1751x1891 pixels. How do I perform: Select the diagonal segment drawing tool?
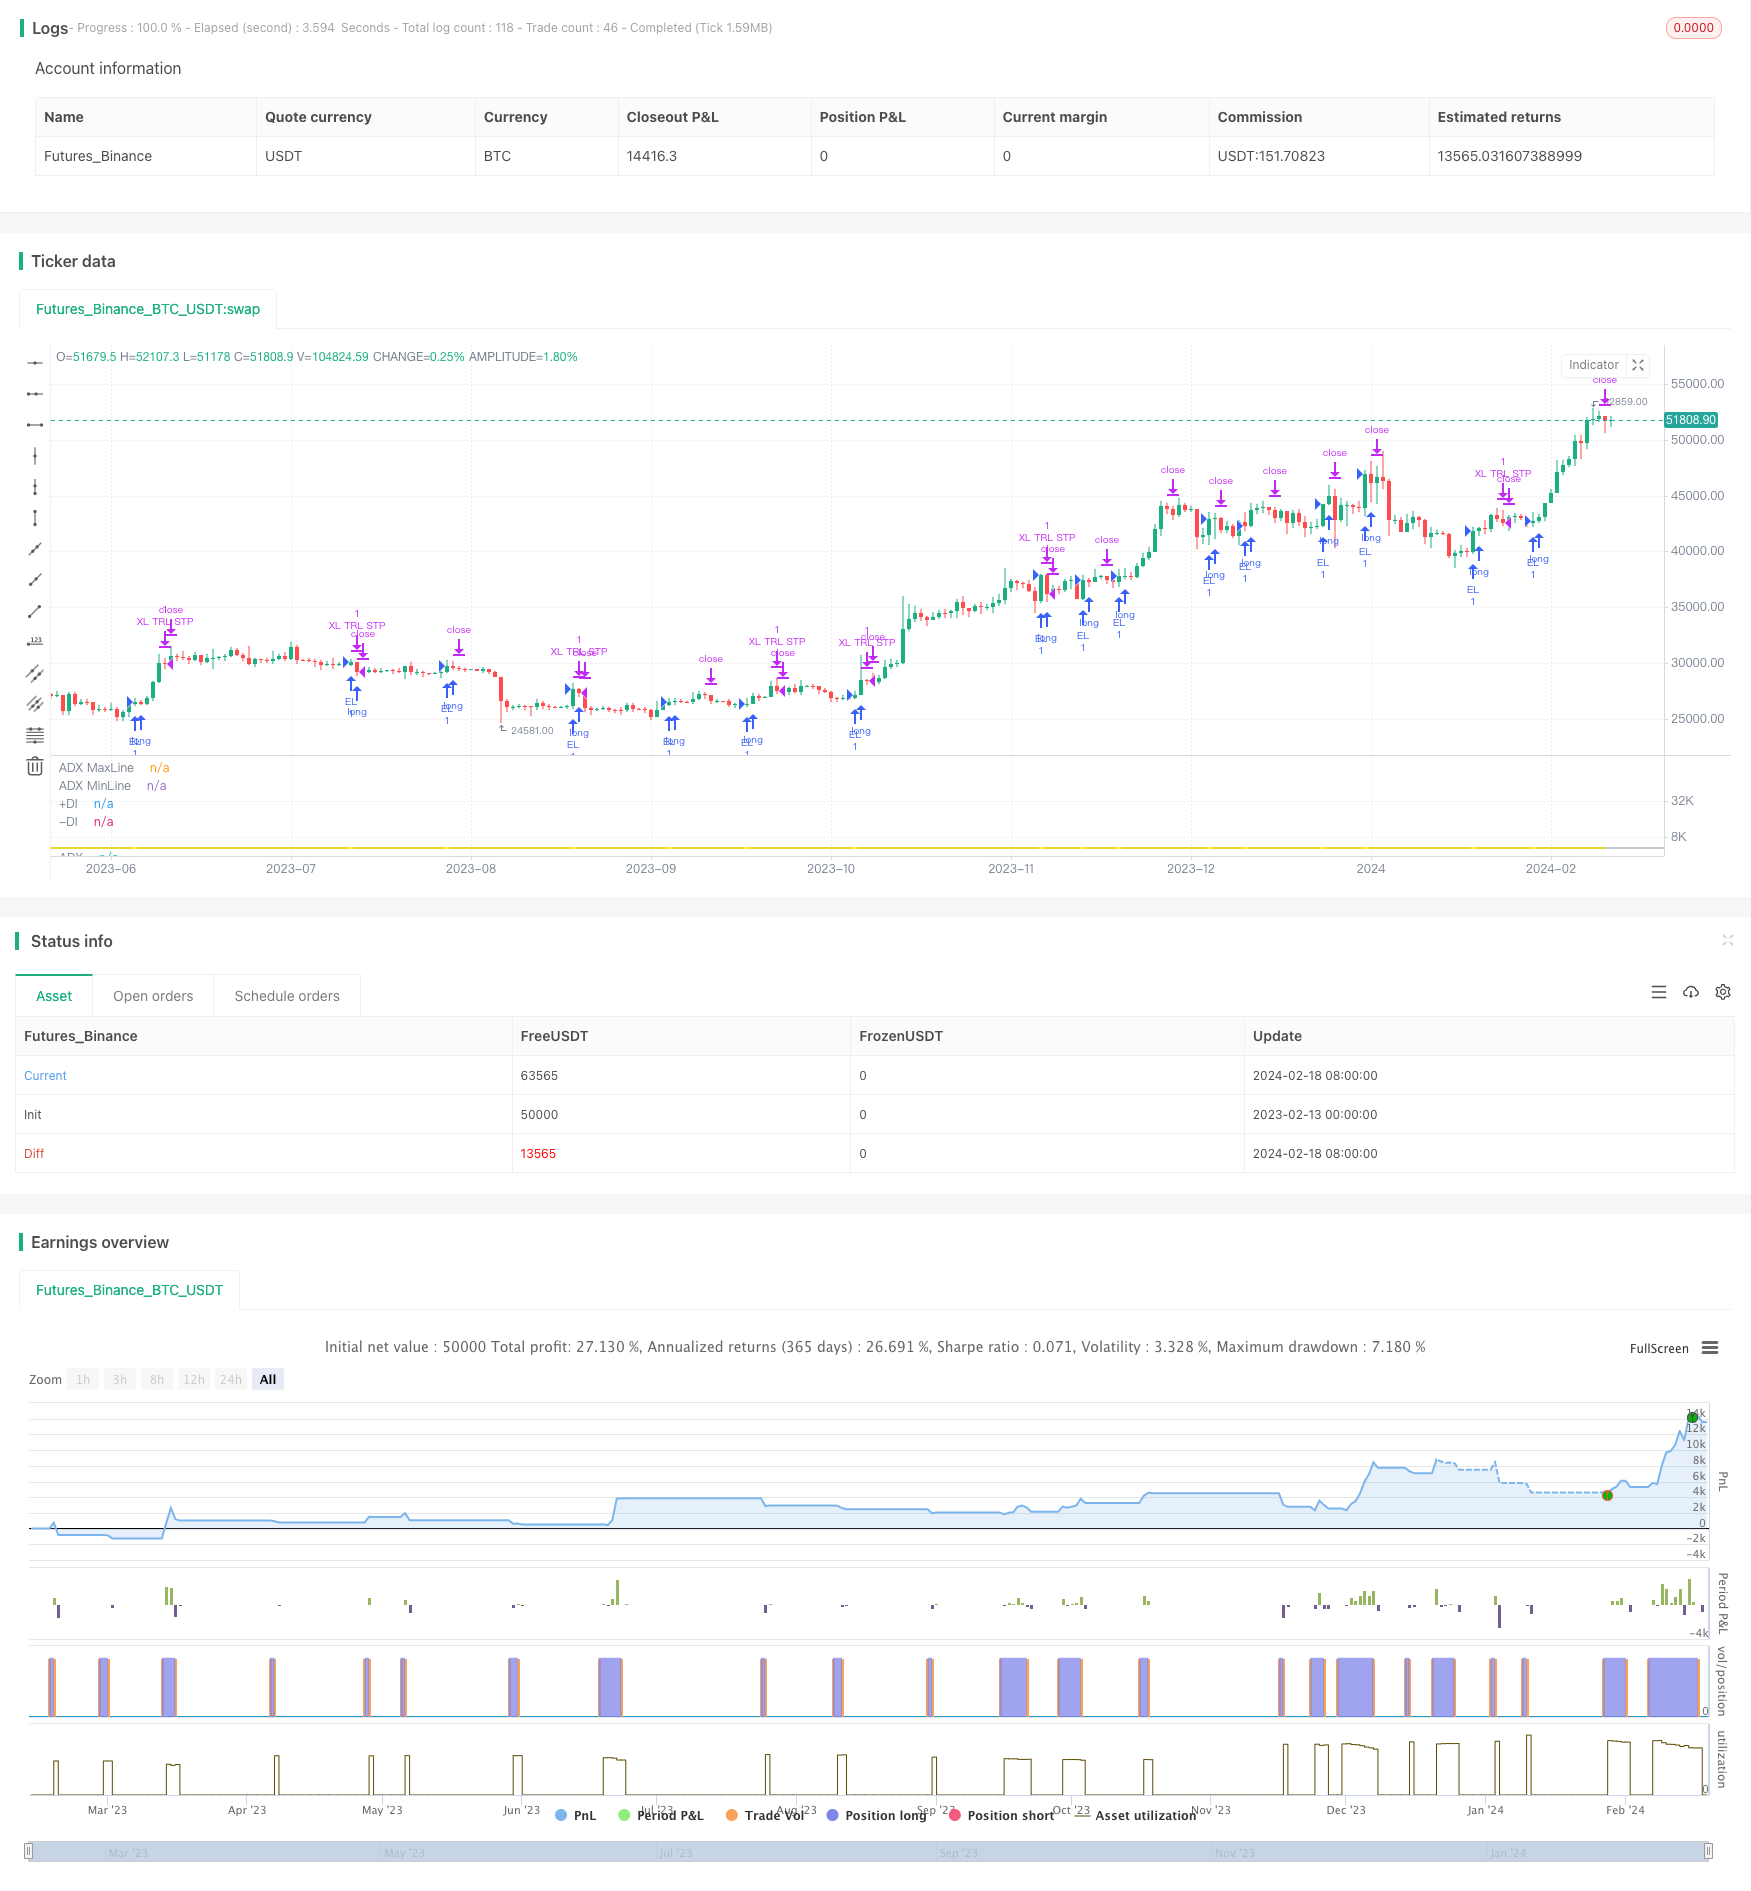35,611
